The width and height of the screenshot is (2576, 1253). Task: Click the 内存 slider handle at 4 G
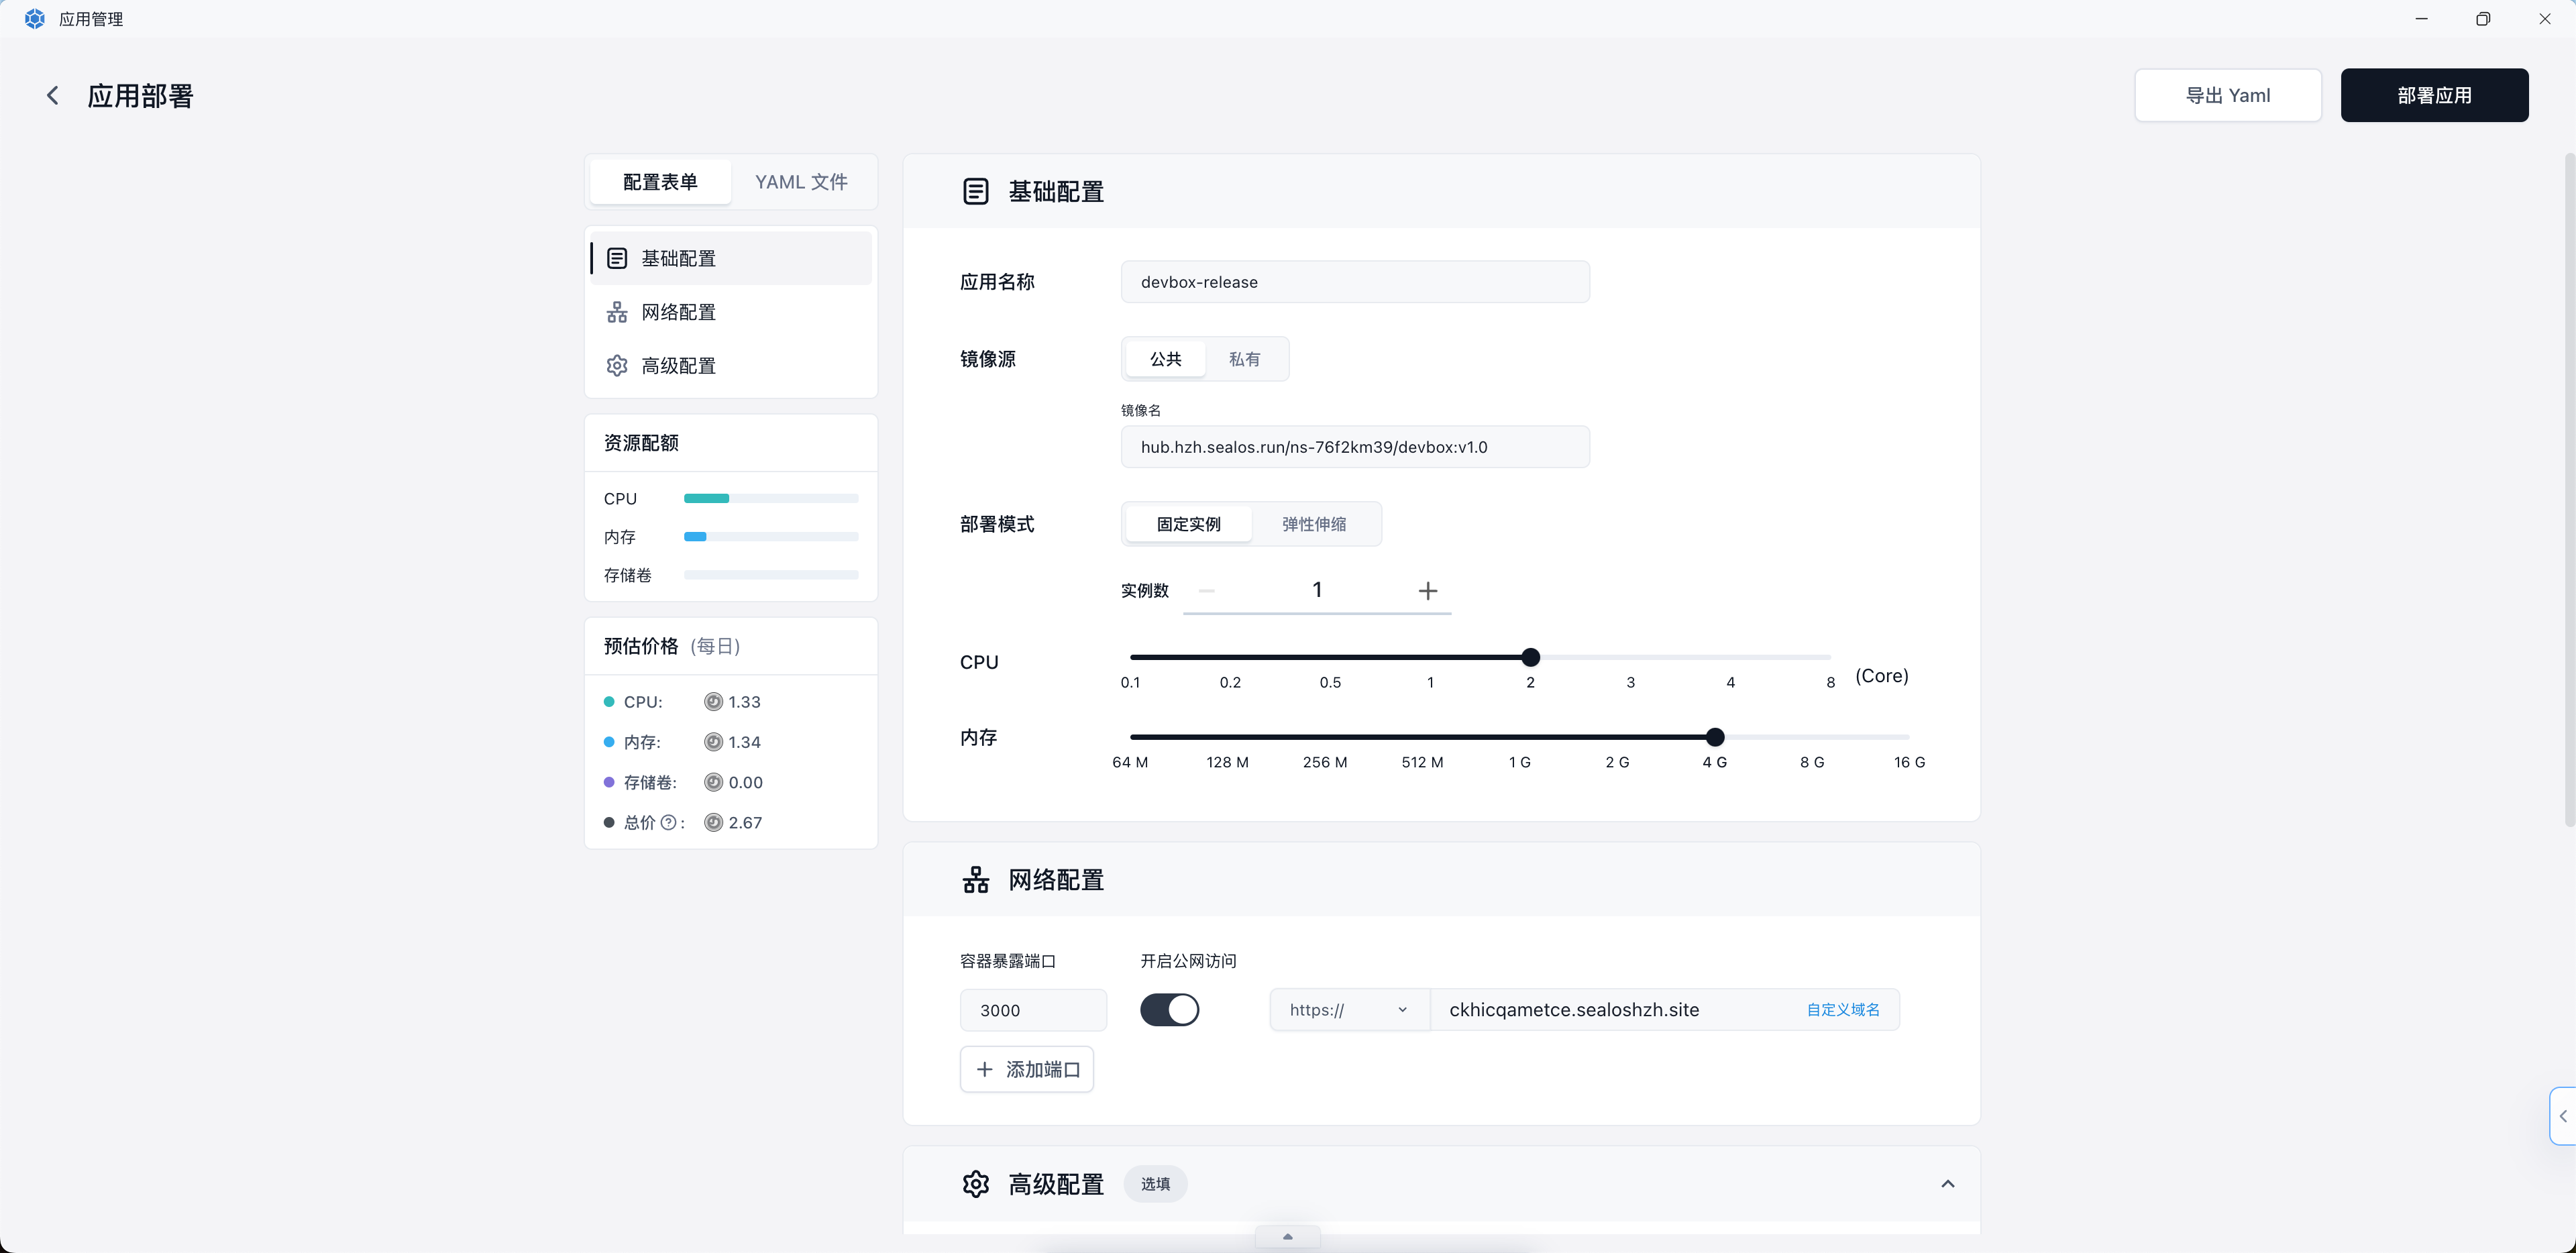tap(1715, 737)
